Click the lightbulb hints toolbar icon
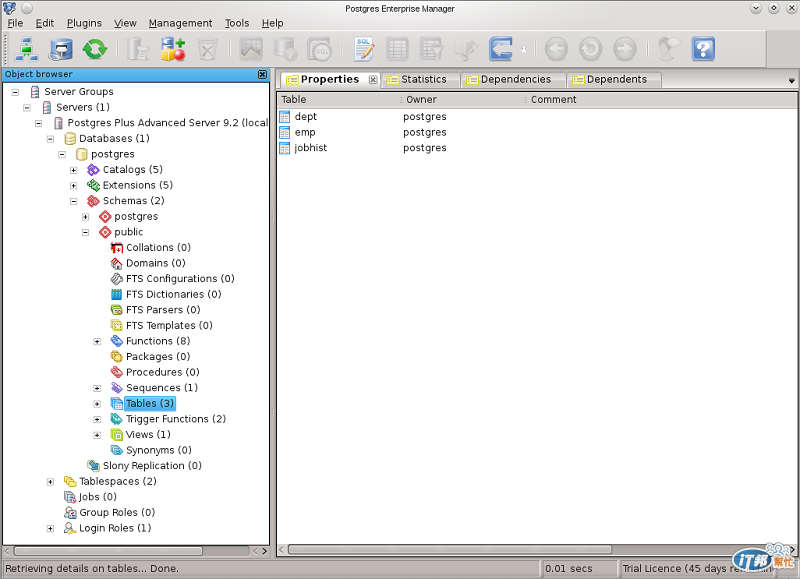The width and height of the screenshot is (800, 579). point(669,49)
